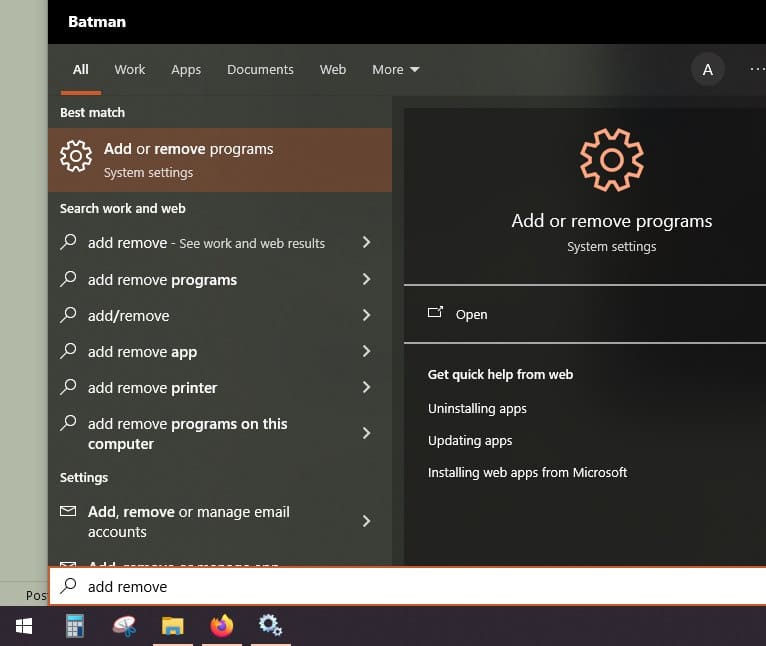Expand arrow for add remove web results
766x646 pixels.
pos(366,242)
